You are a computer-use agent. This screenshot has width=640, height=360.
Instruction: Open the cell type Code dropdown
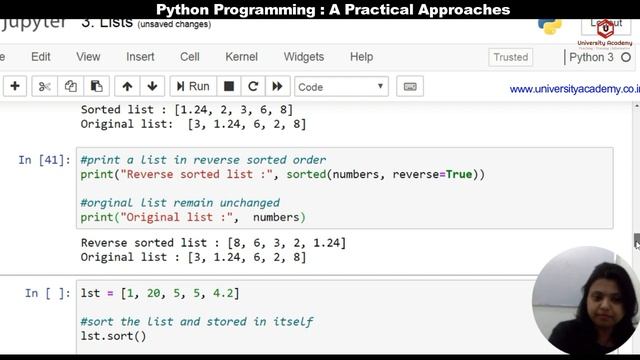(x=341, y=87)
